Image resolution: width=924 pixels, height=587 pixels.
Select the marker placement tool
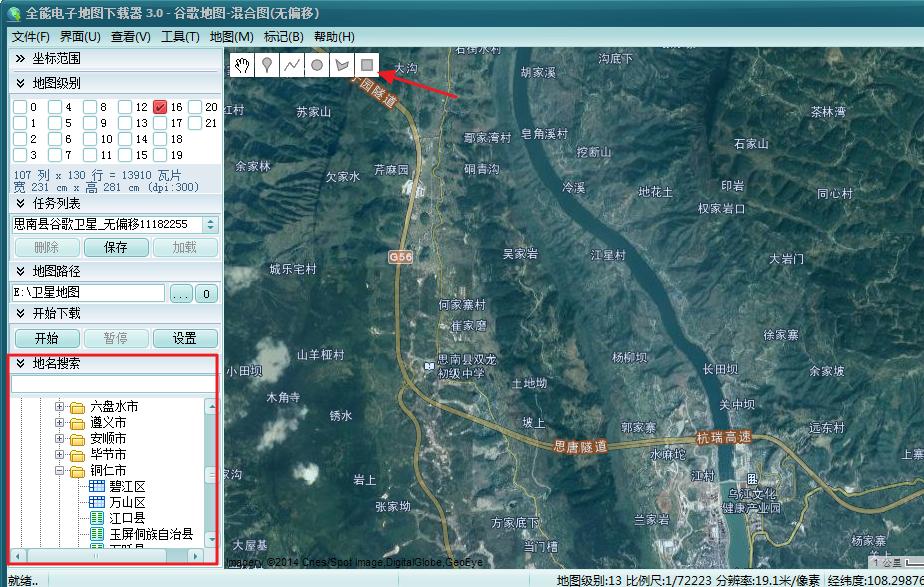pos(268,65)
